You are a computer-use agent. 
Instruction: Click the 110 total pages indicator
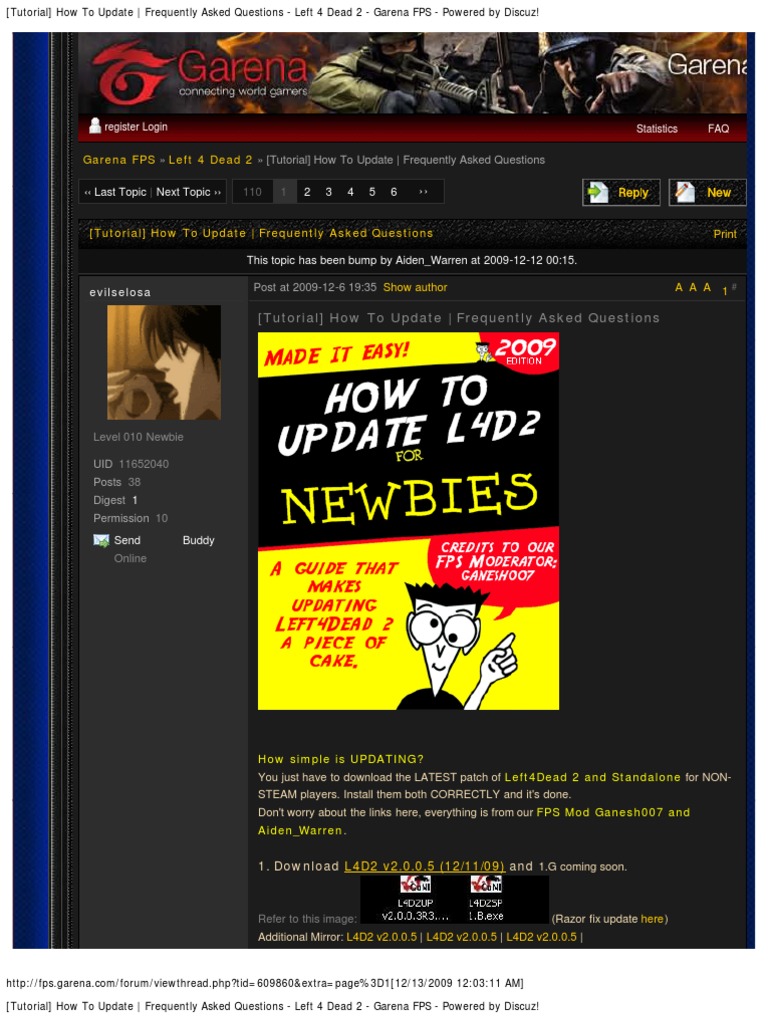tap(253, 192)
